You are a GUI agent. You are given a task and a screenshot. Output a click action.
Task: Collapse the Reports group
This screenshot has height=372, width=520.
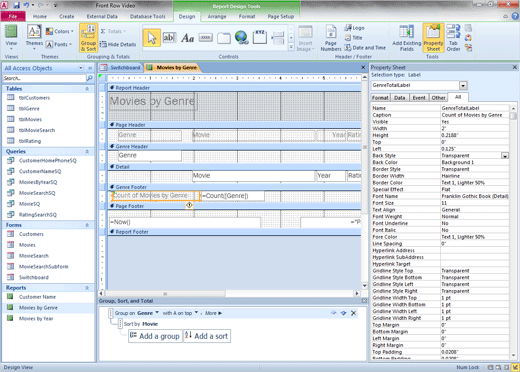(87, 288)
